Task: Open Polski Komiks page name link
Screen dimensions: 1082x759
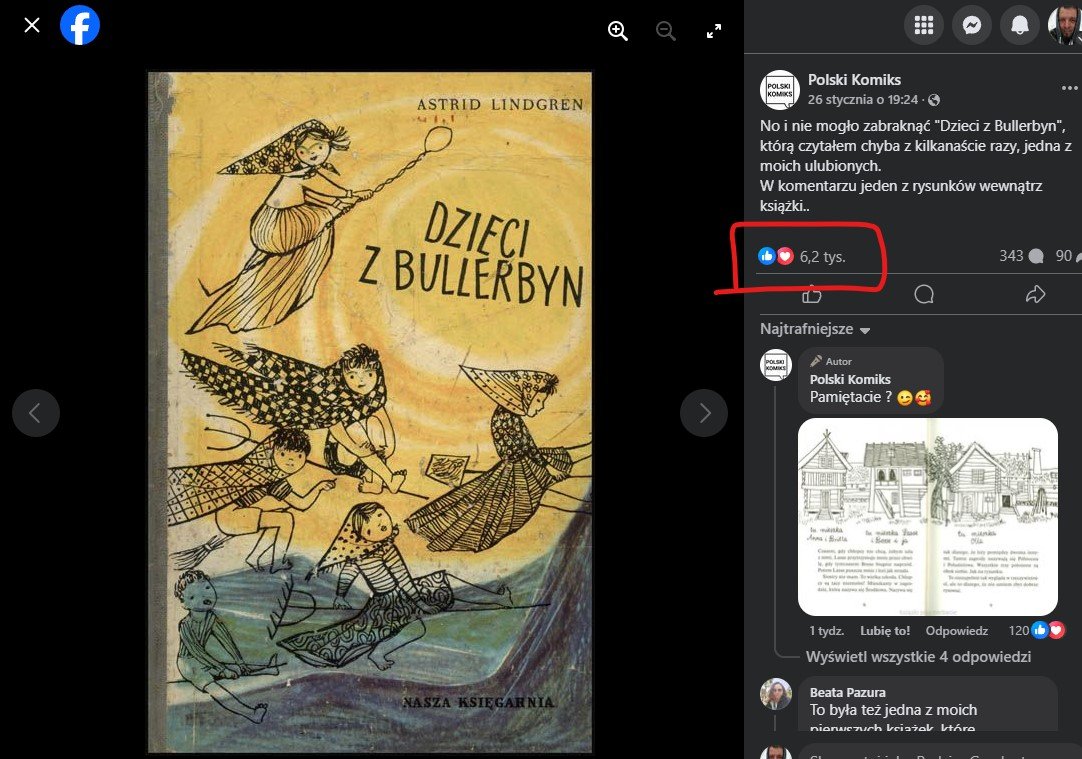Action: tap(854, 80)
